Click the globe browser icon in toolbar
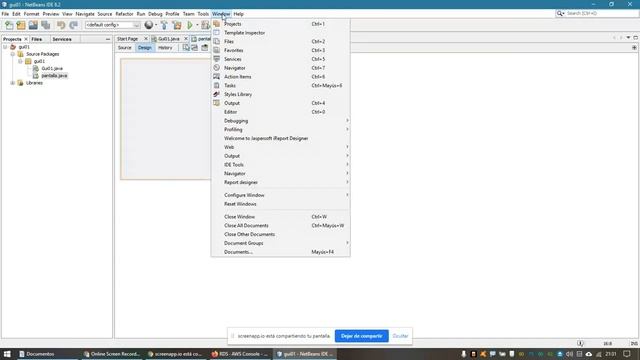This screenshot has width=640, height=360. click(x=149, y=25)
